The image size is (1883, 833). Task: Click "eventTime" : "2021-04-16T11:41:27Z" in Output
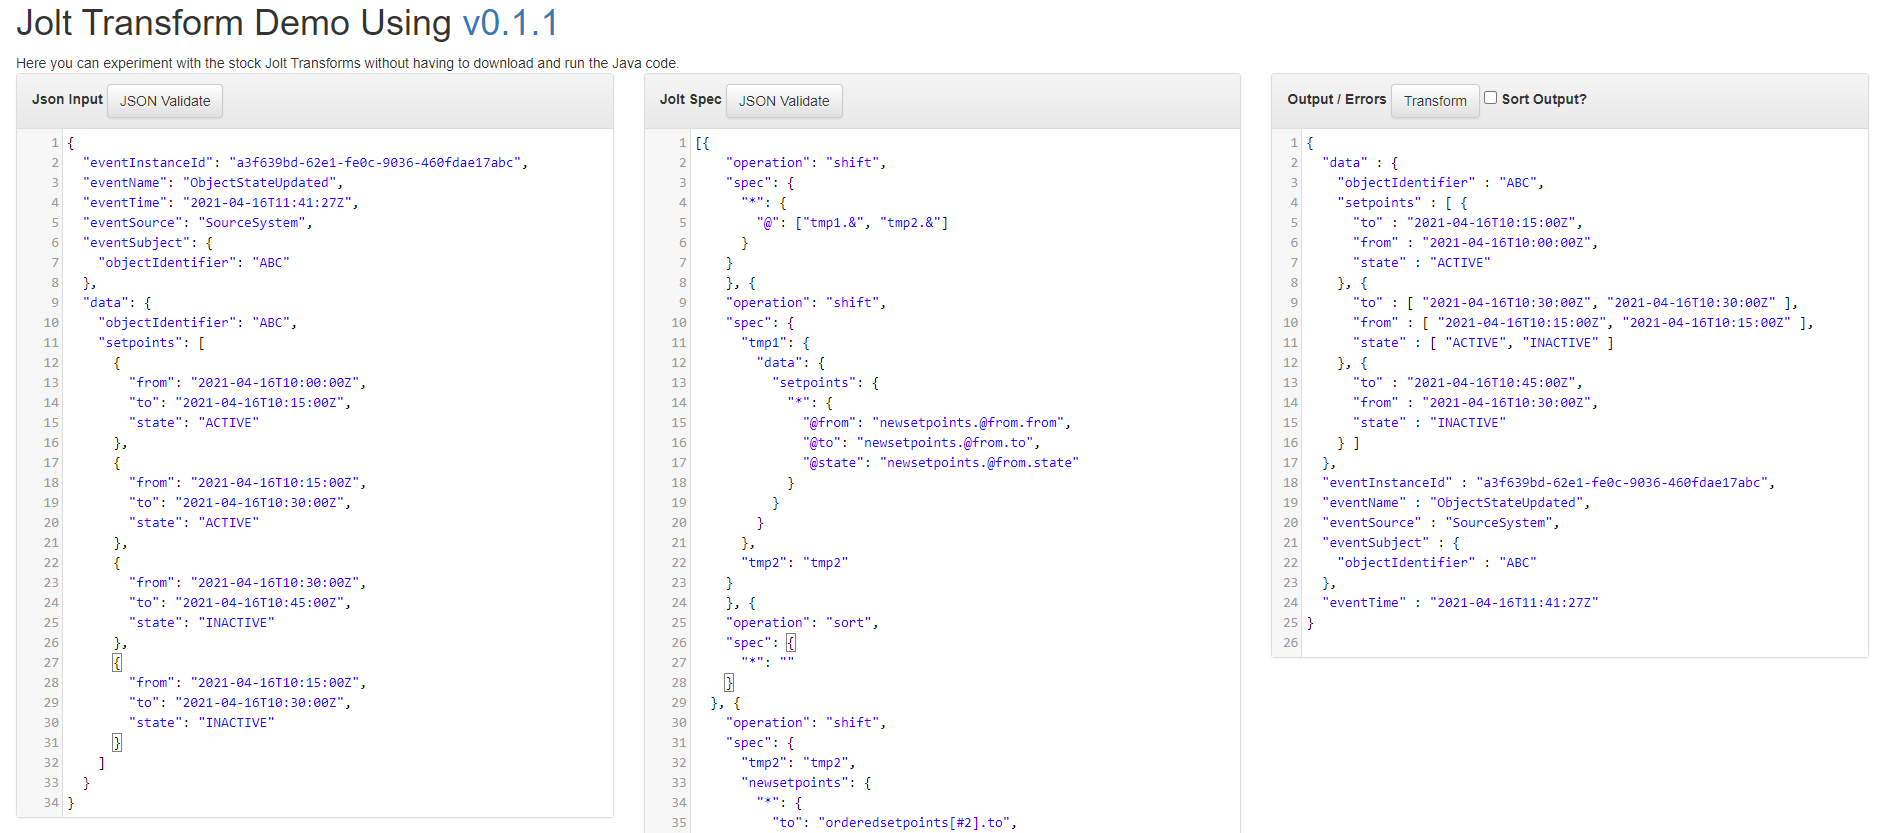click(1460, 602)
